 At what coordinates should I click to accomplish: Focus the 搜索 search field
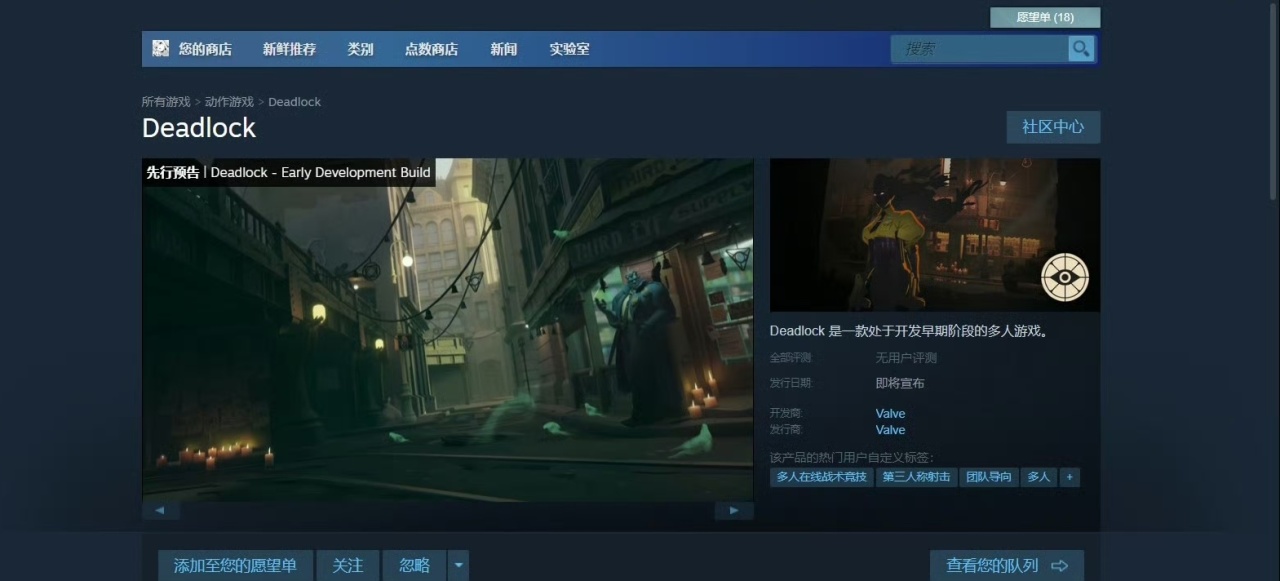(x=980, y=48)
